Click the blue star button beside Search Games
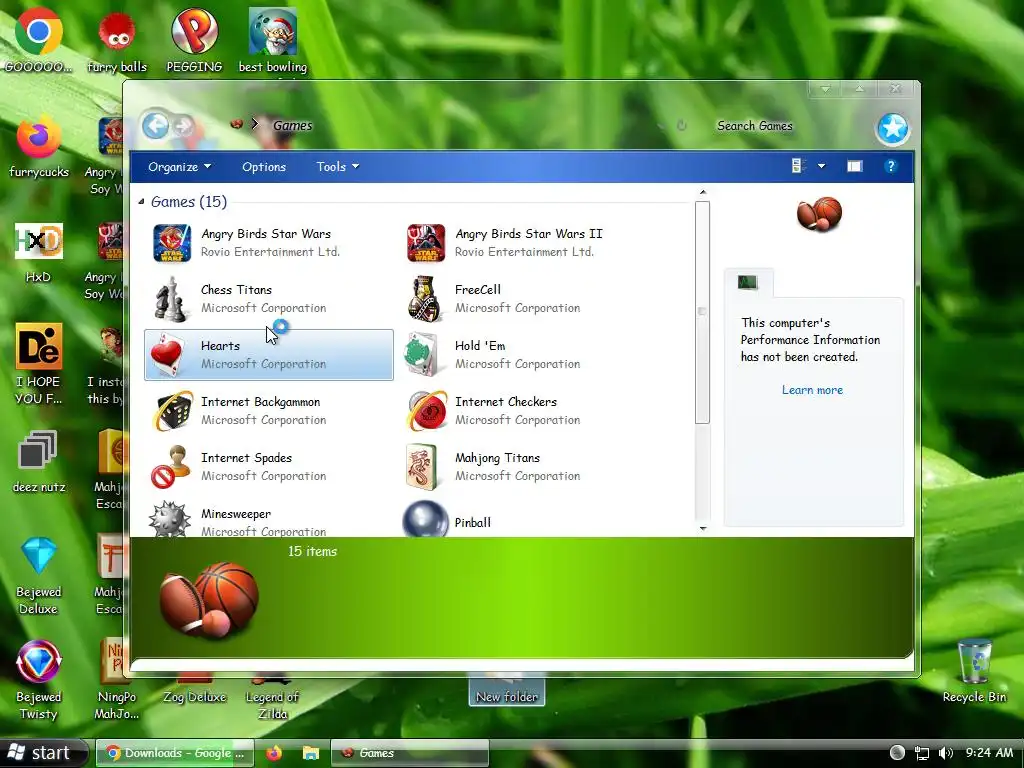Viewport: 1024px width, 768px height. (892, 128)
